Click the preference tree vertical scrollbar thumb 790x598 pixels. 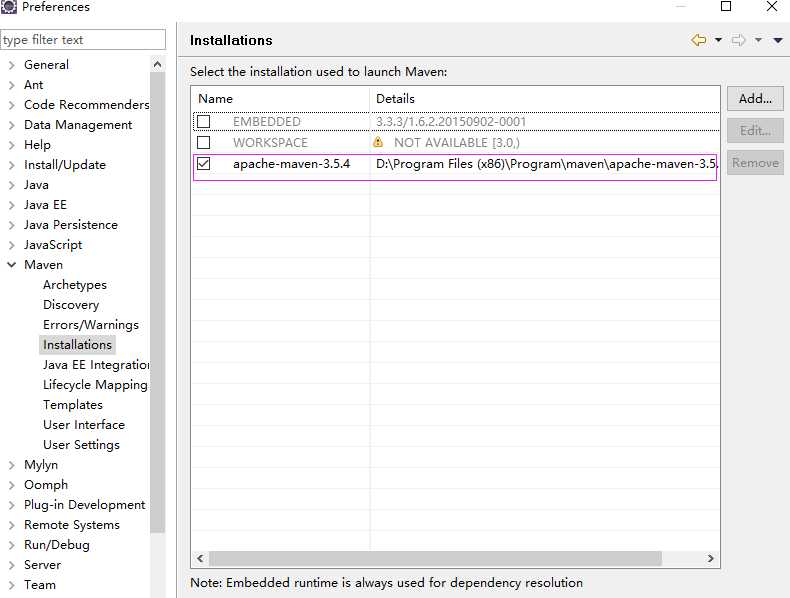(157, 302)
